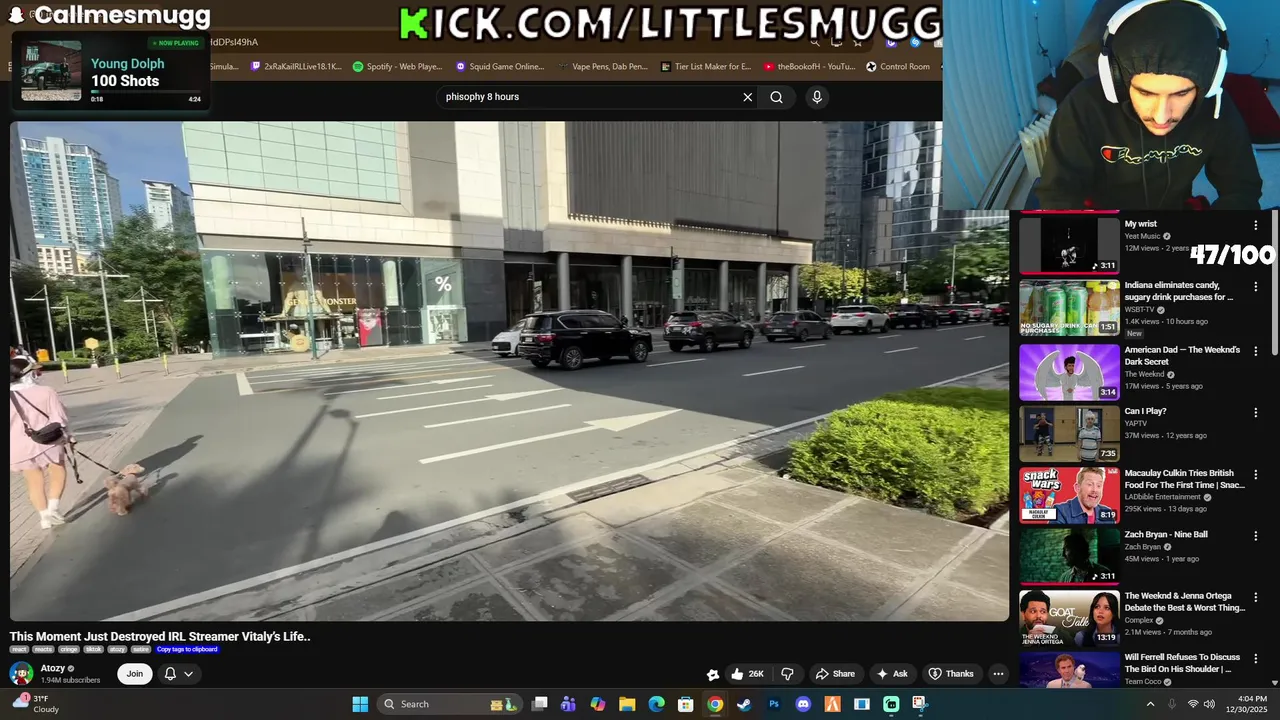
Task: Open Copilot from taskbar
Action: click(598, 704)
